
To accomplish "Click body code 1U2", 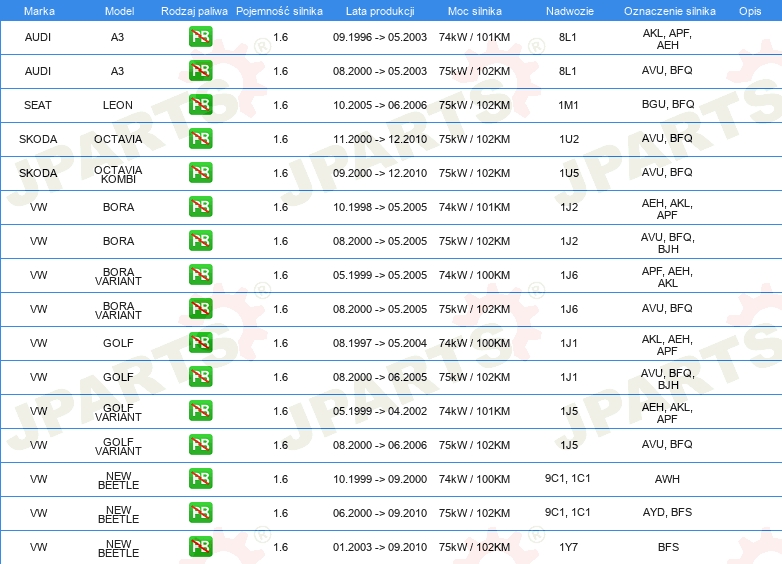I will click(x=569, y=139).
